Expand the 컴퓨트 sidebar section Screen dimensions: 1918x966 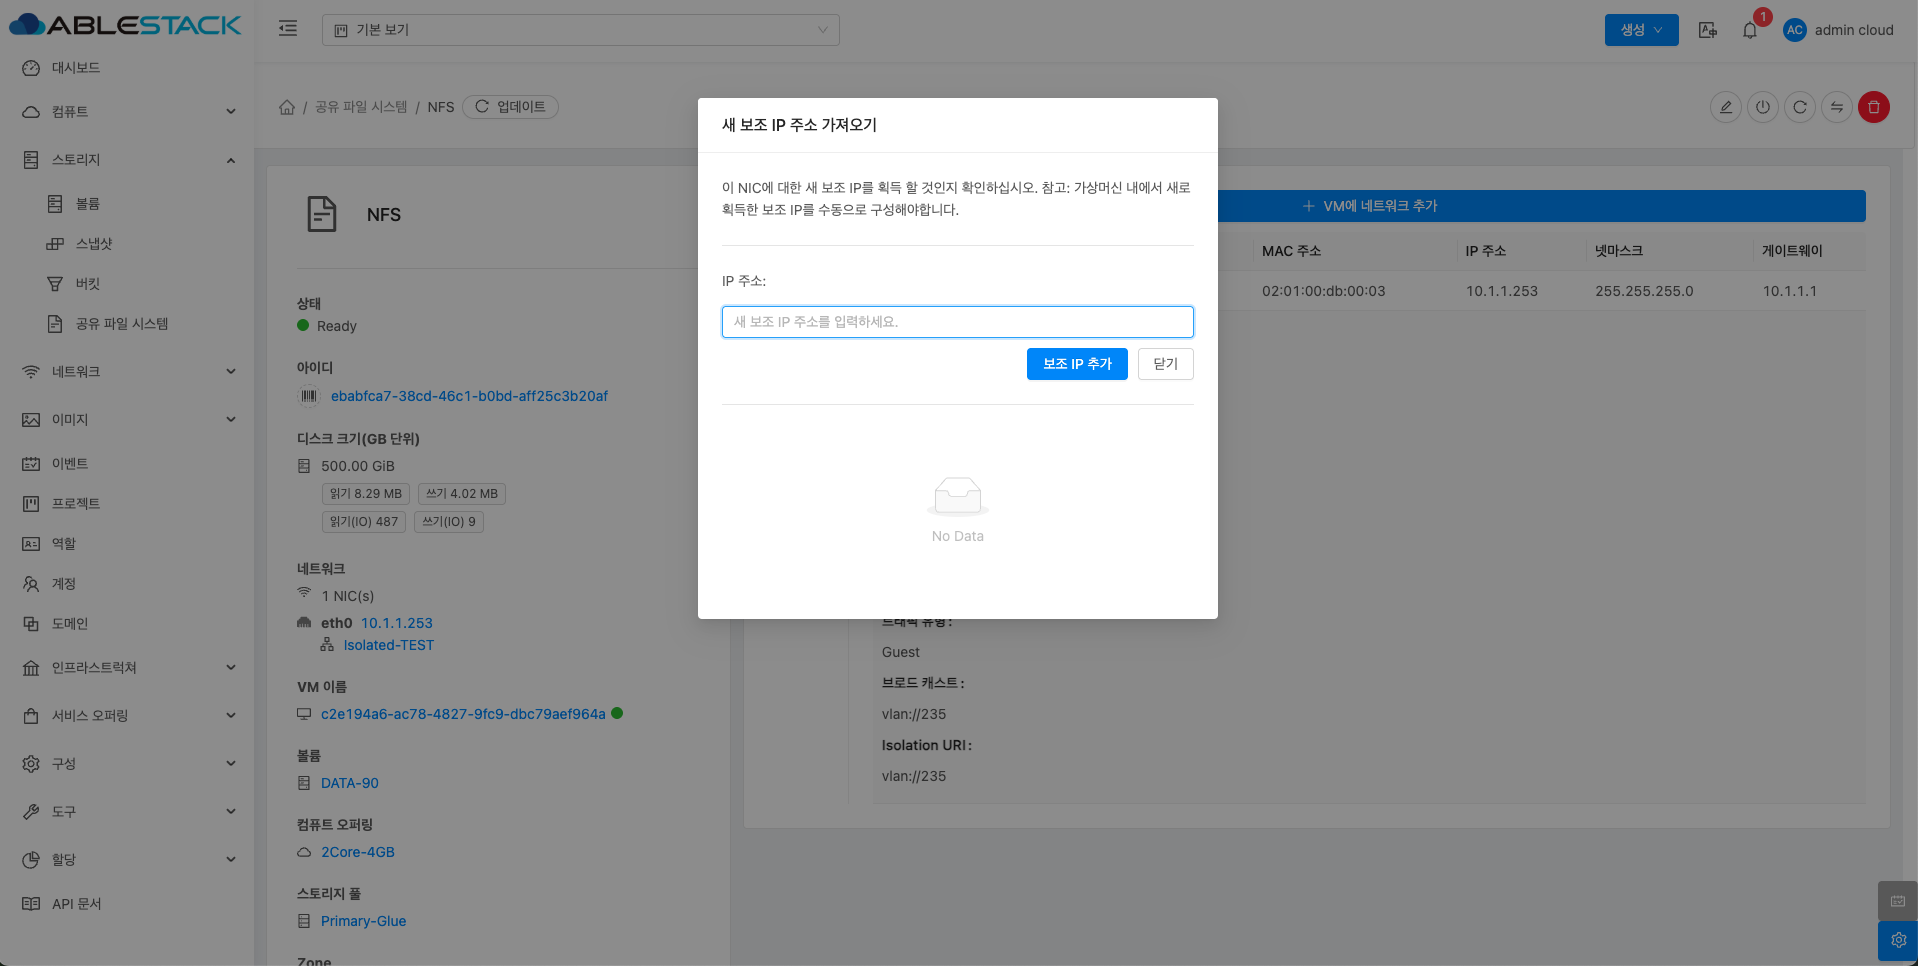click(128, 112)
